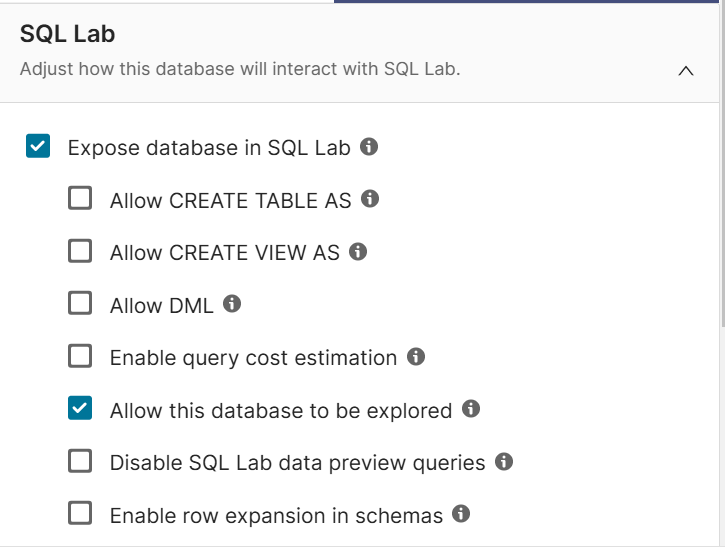Click info icon for Disable data preview queries
725x551 pixels.
504,462
